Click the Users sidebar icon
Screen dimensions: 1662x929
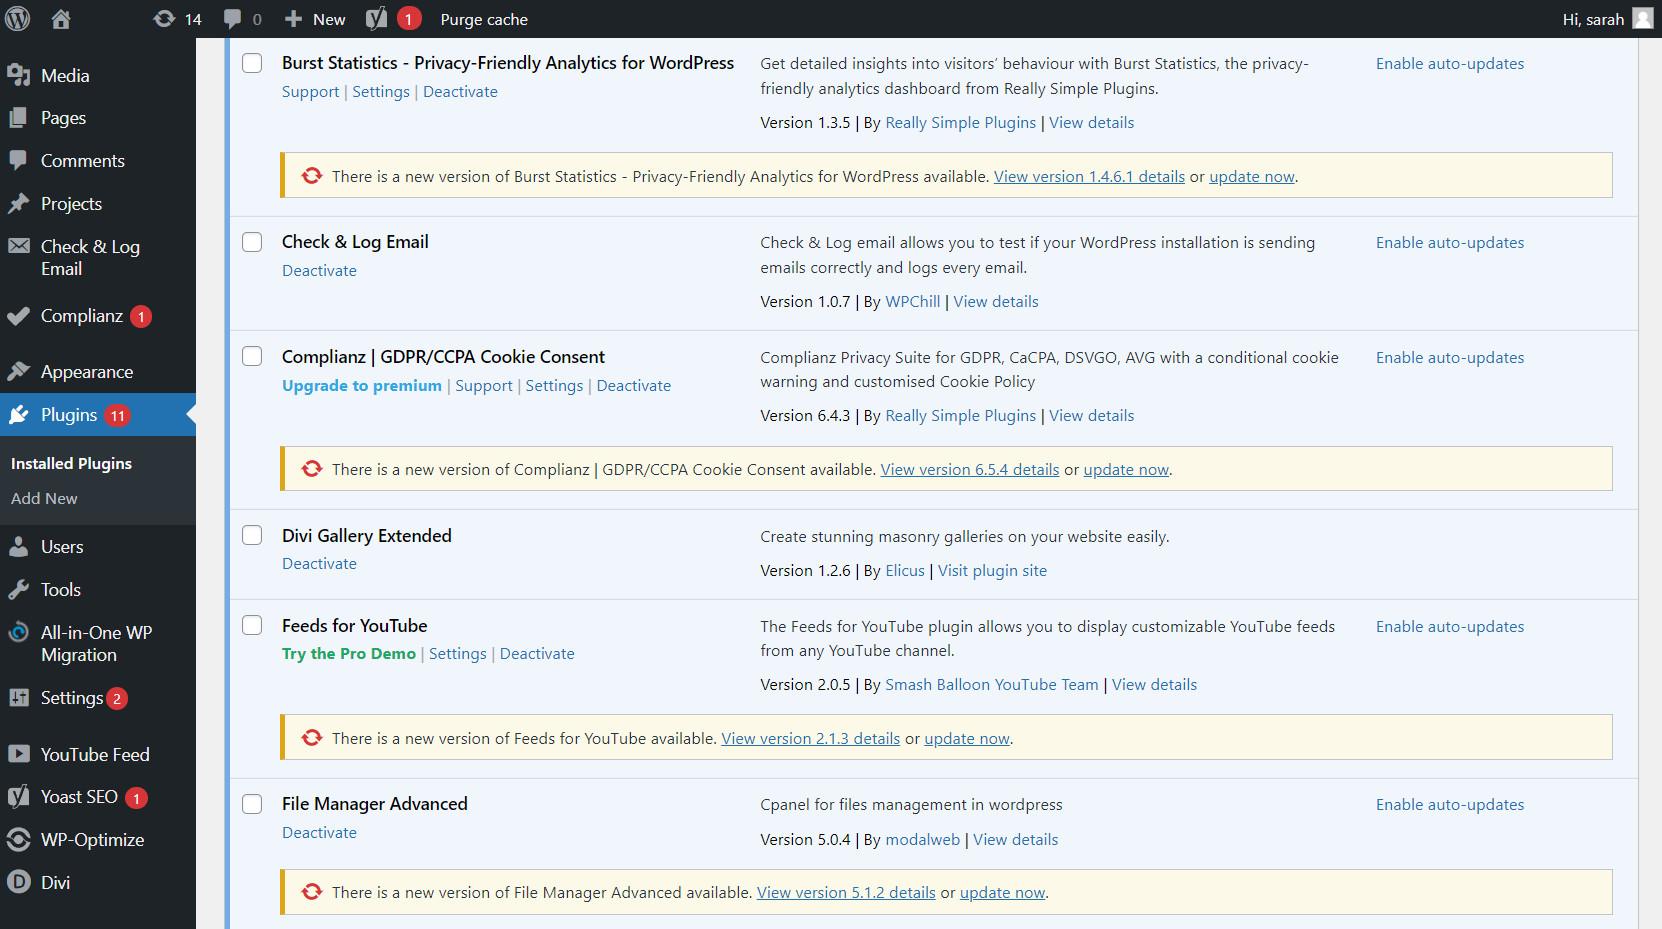18,546
